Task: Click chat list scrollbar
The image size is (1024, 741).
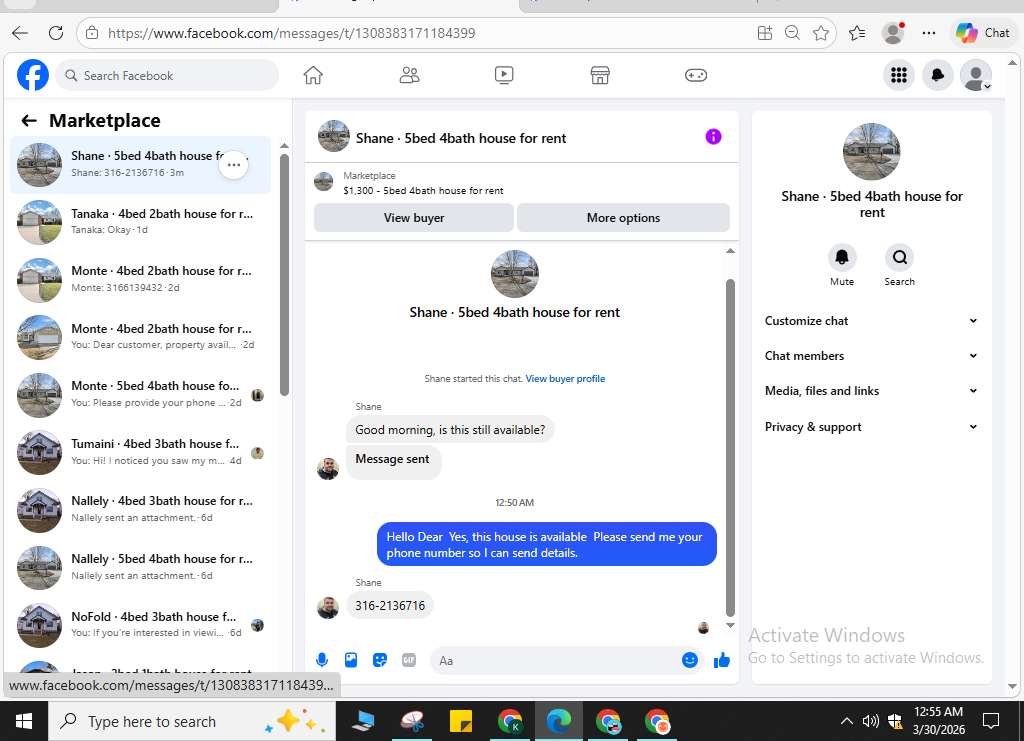Action: tap(284, 274)
